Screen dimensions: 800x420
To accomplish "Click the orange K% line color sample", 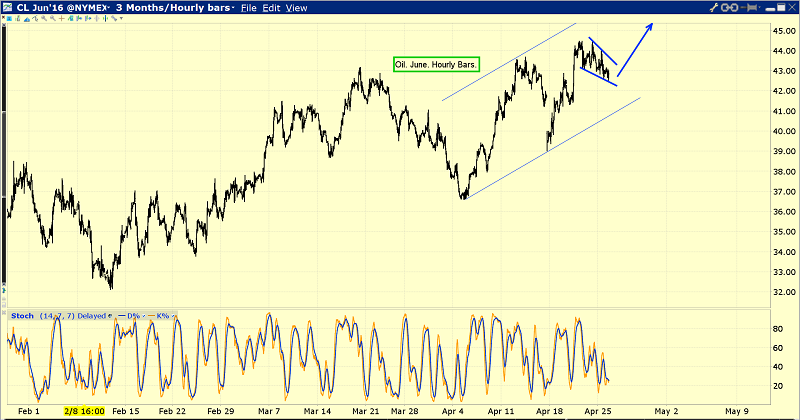I will tap(151, 316).
